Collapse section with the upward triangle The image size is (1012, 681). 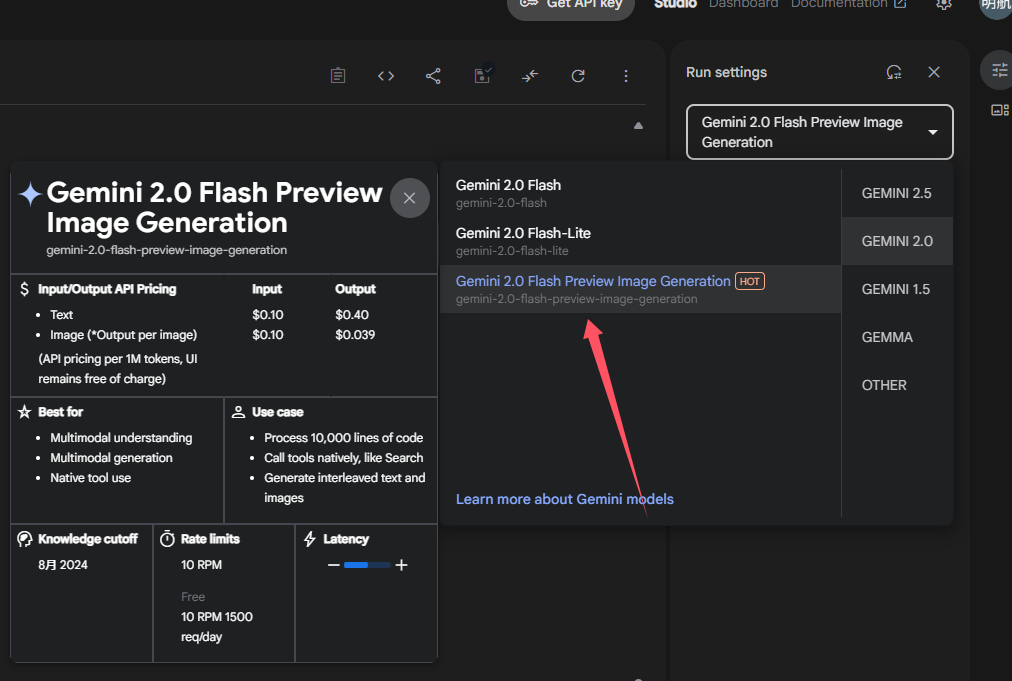[x=638, y=126]
